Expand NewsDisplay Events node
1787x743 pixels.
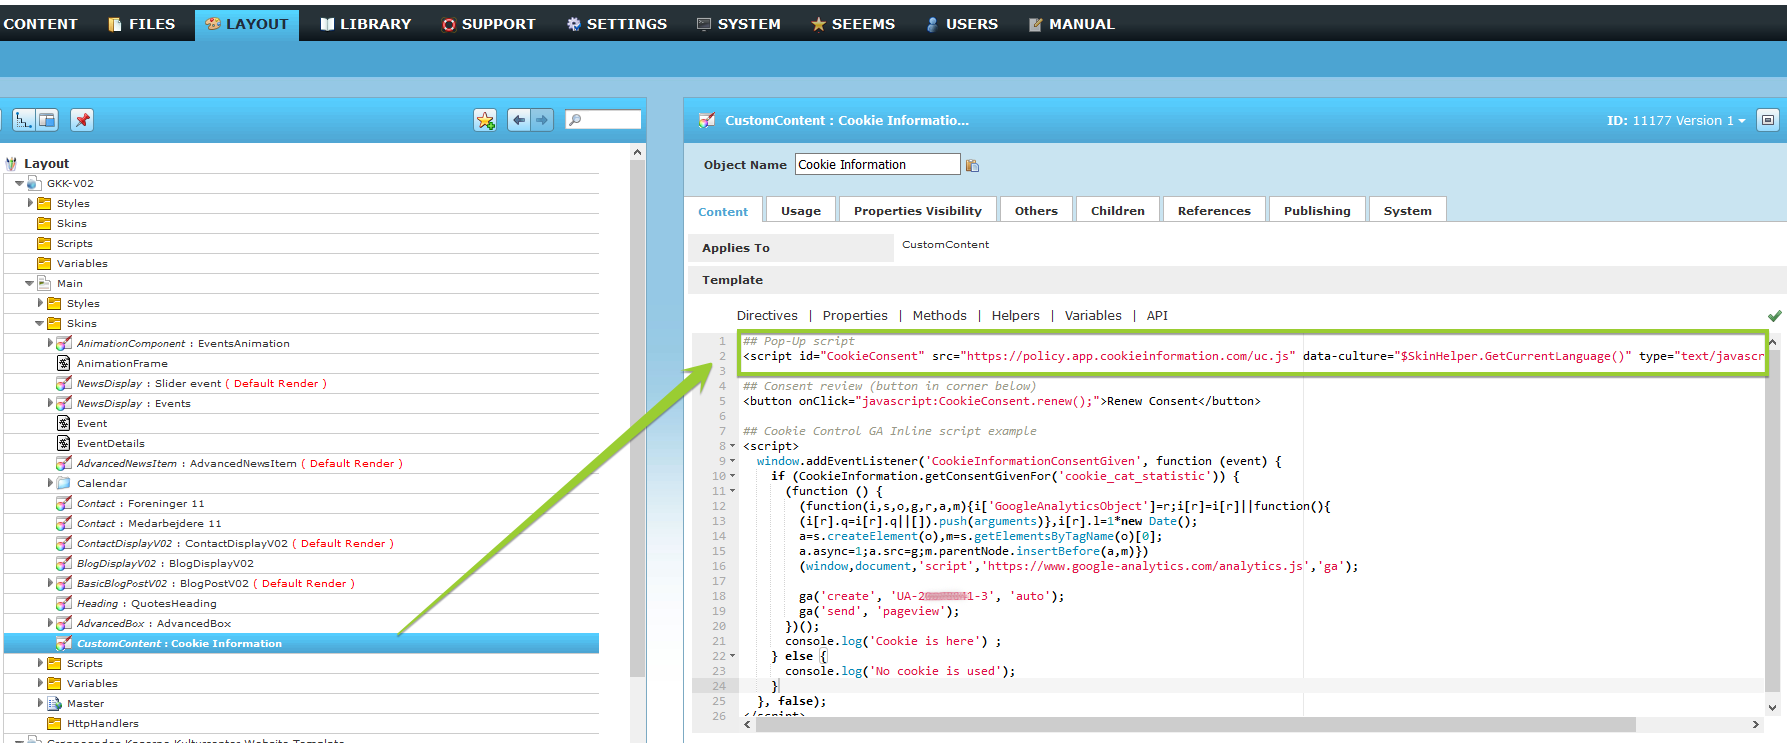point(50,403)
